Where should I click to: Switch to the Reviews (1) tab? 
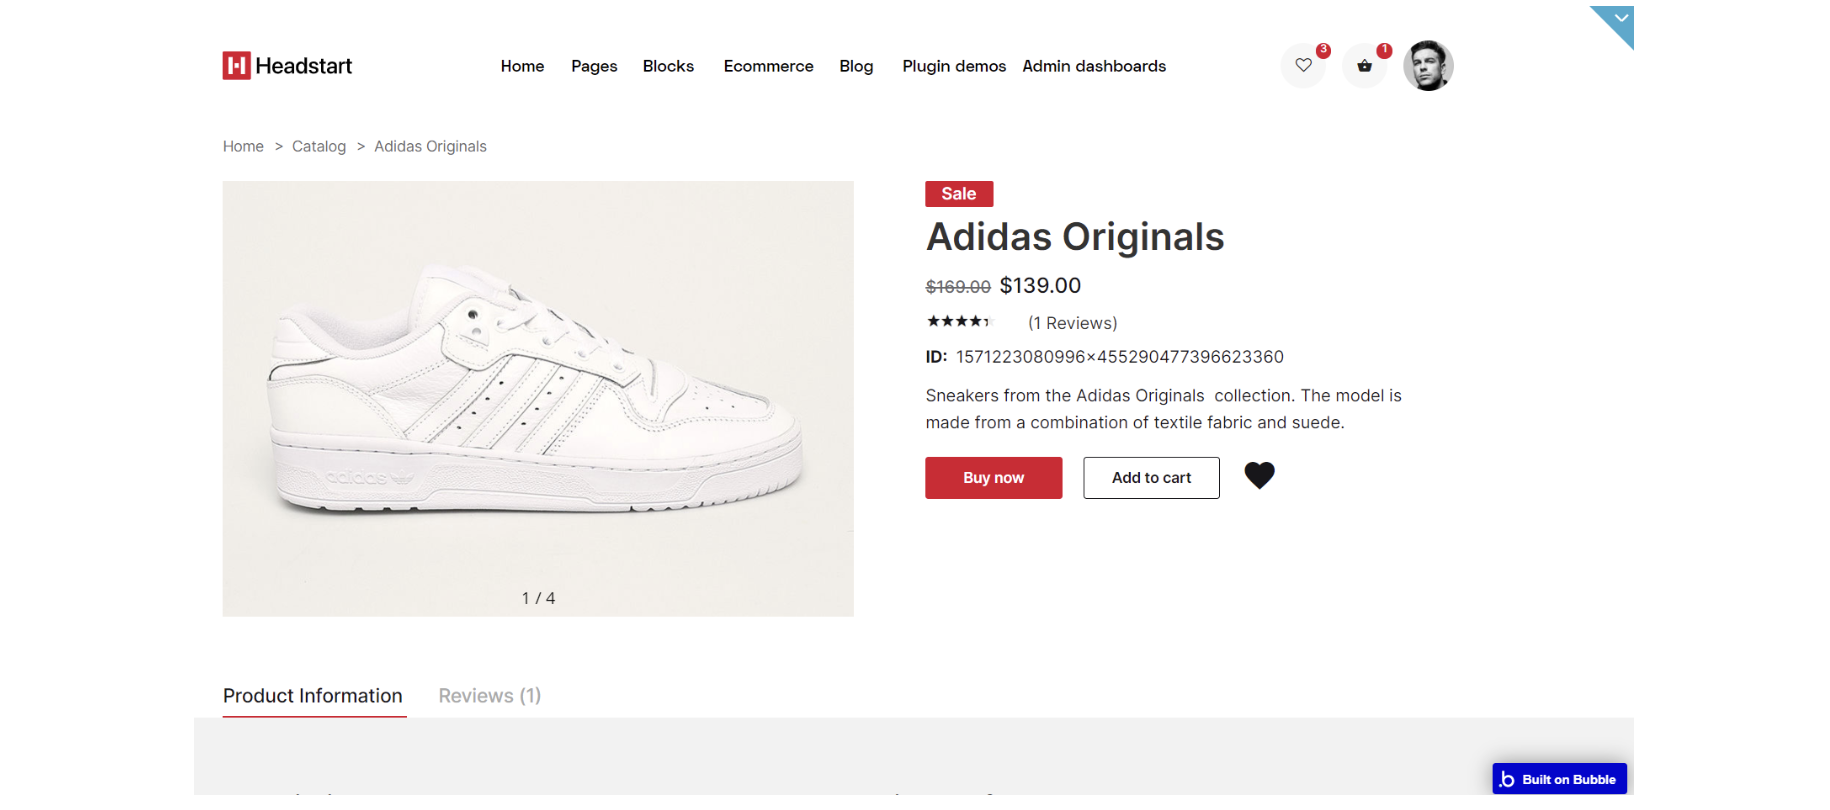tap(489, 696)
